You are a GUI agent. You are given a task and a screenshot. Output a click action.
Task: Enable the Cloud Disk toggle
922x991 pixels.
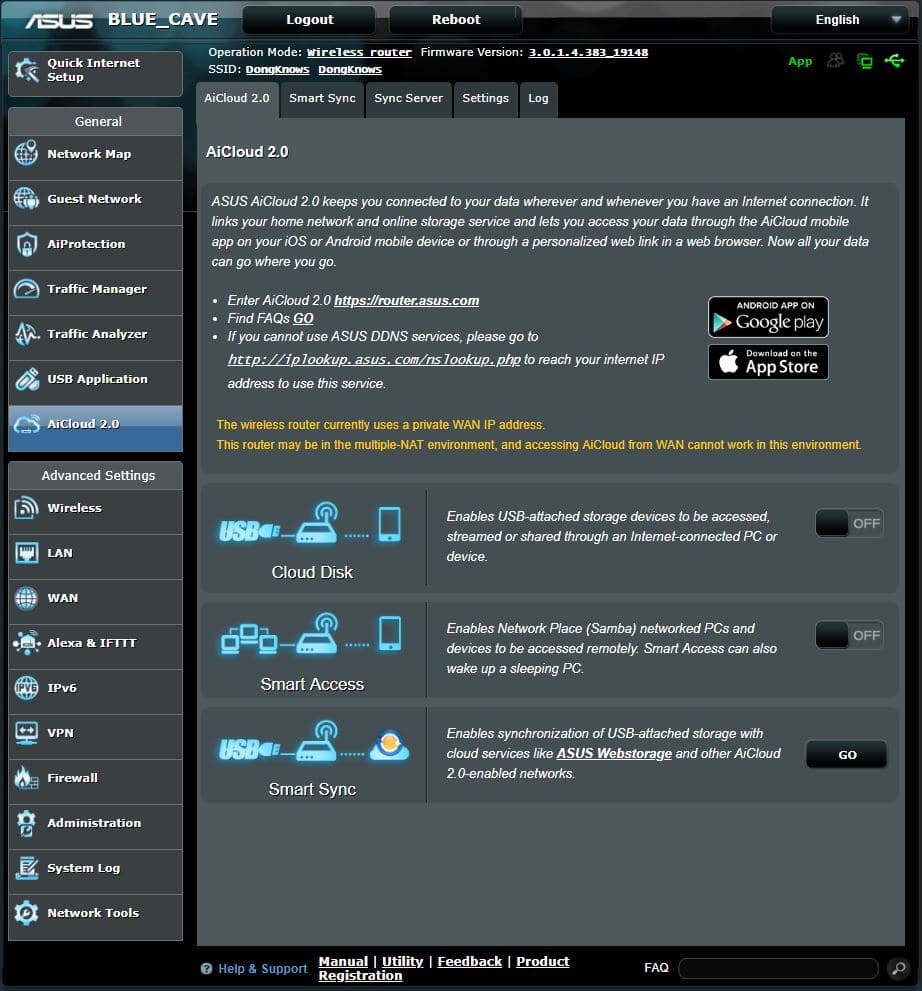click(849, 523)
